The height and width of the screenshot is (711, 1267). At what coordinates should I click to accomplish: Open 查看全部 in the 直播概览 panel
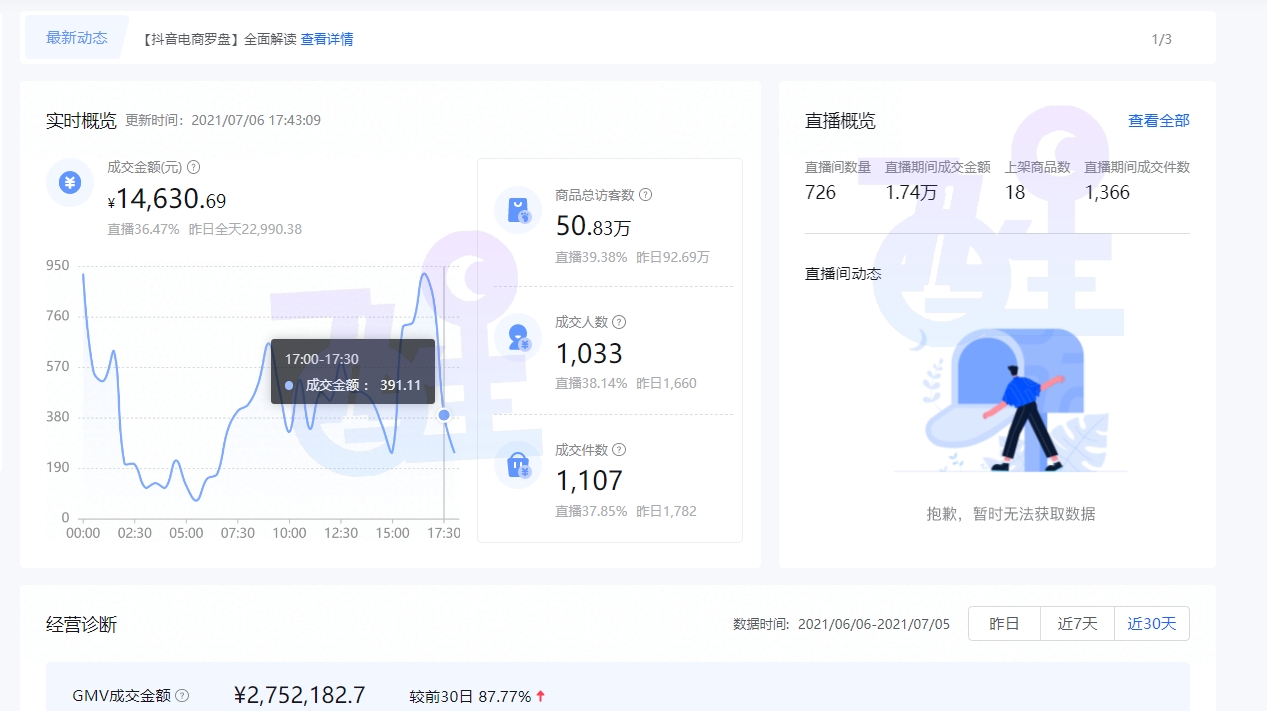pyautogui.click(x=1157, y=120)
